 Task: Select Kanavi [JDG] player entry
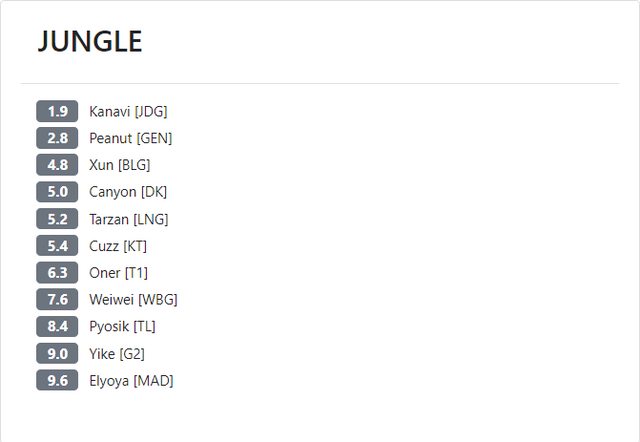[x=128, y=111]
